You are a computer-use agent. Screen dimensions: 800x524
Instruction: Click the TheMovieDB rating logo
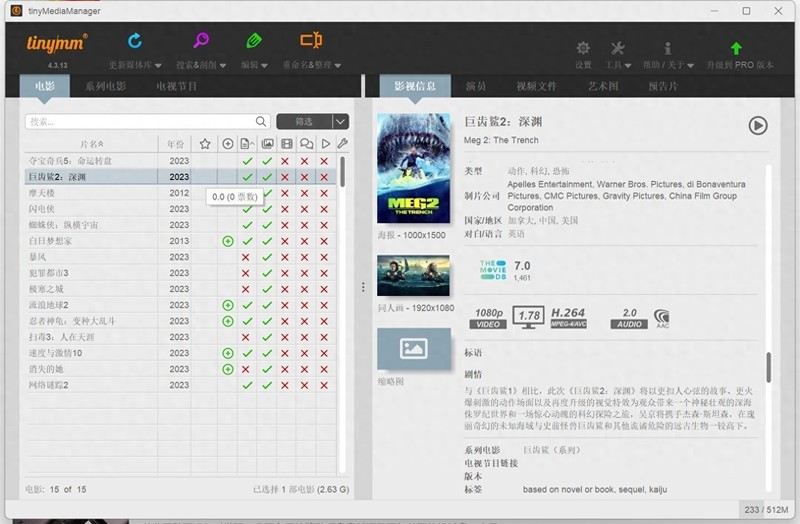pyautogui.click(x=493, y=270)
